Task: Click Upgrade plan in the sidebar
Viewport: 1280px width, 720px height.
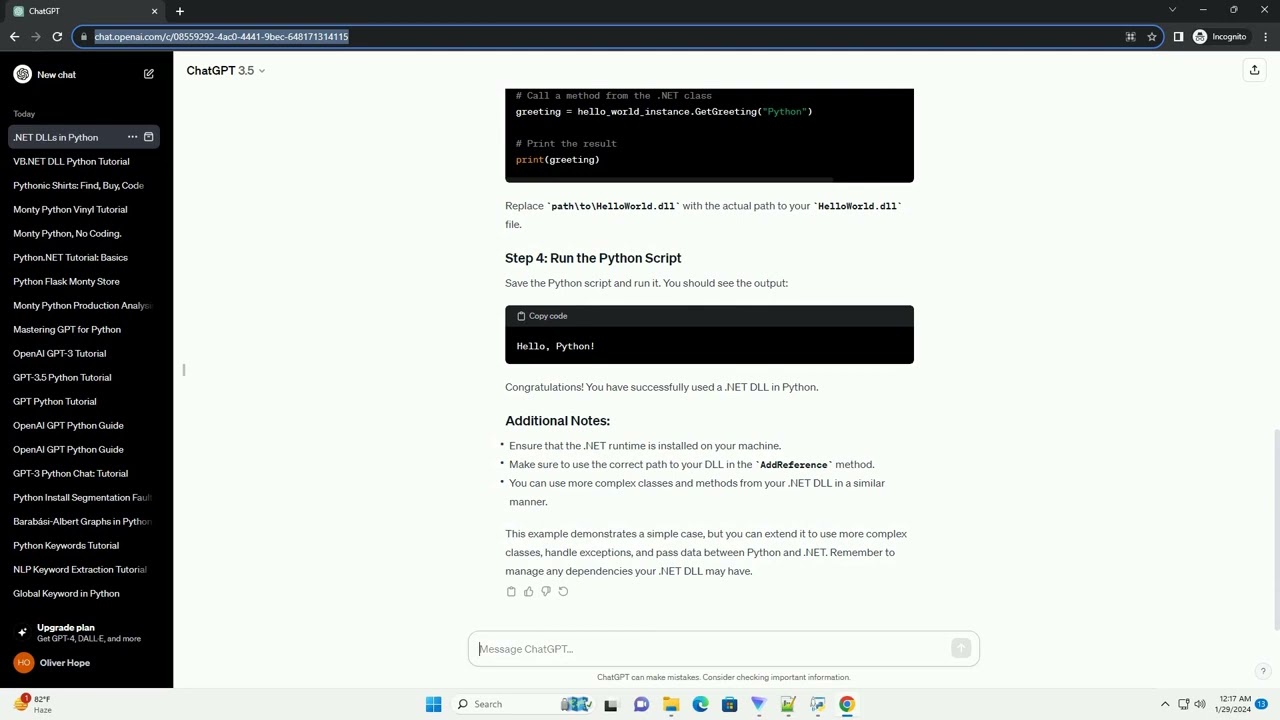Action: tap(86, 632)
